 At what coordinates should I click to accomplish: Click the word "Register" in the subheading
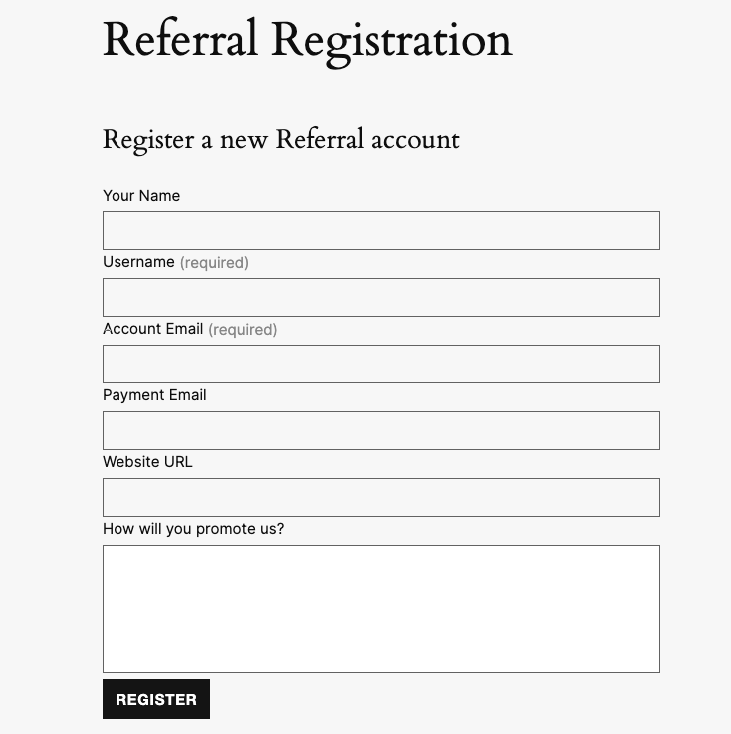tap(148, 140)
